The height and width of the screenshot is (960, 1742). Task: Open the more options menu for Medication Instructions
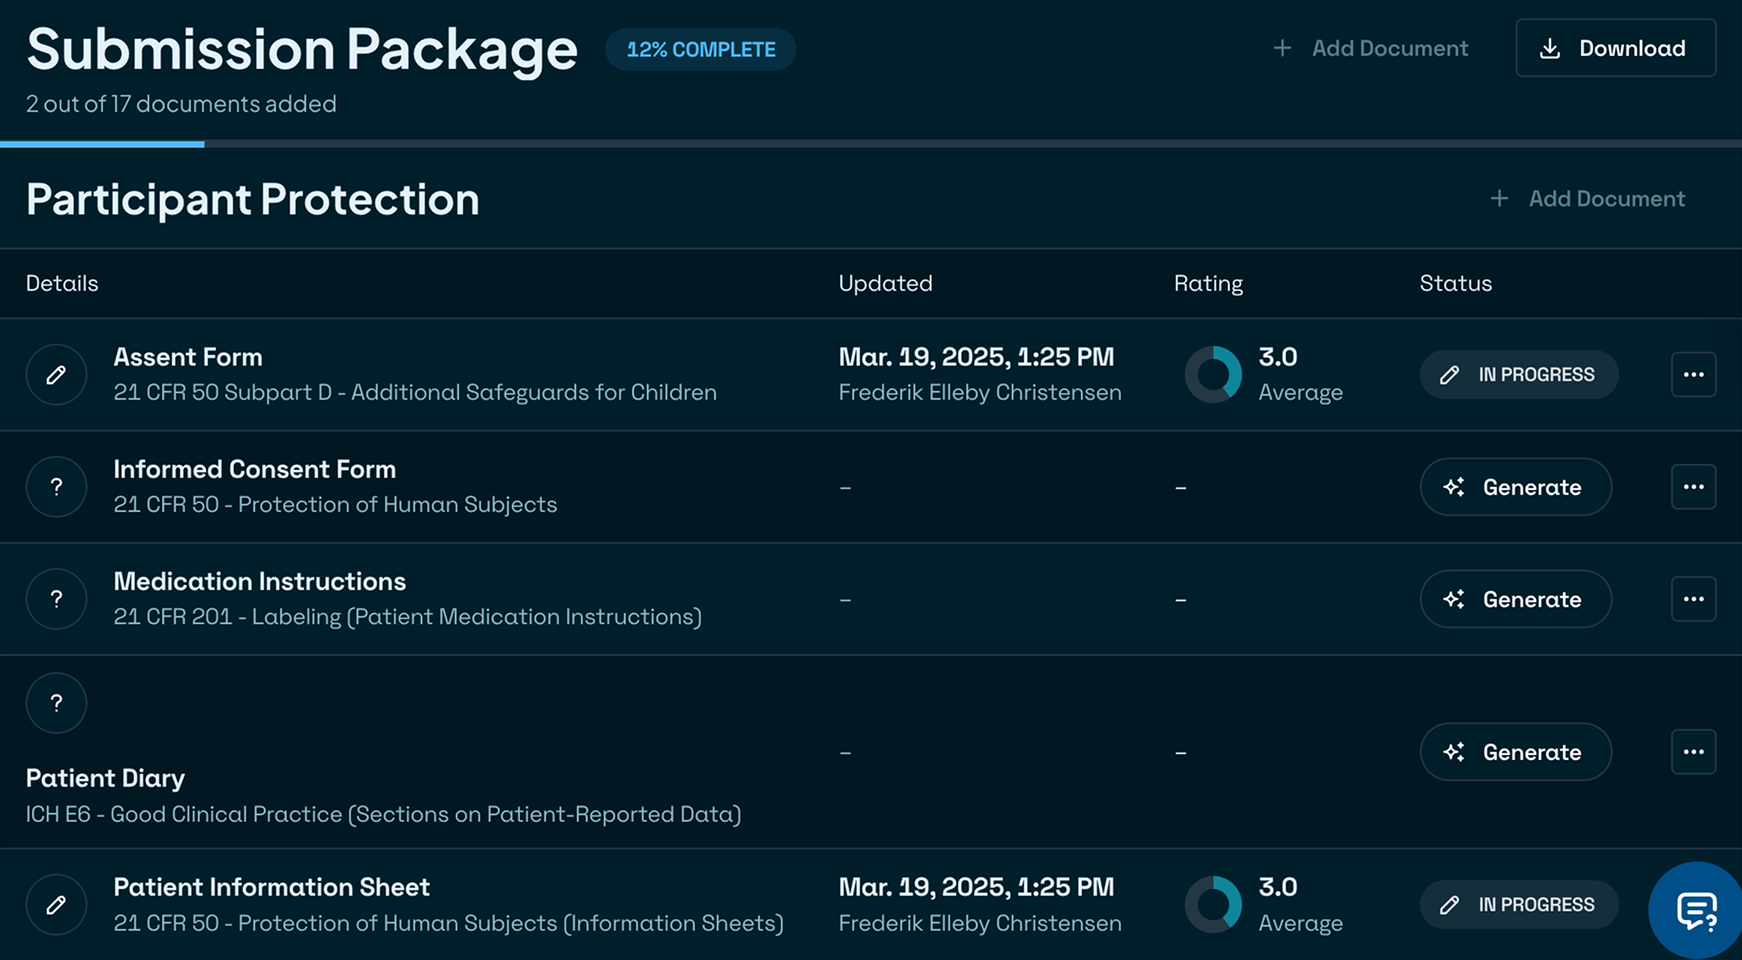1693,599
